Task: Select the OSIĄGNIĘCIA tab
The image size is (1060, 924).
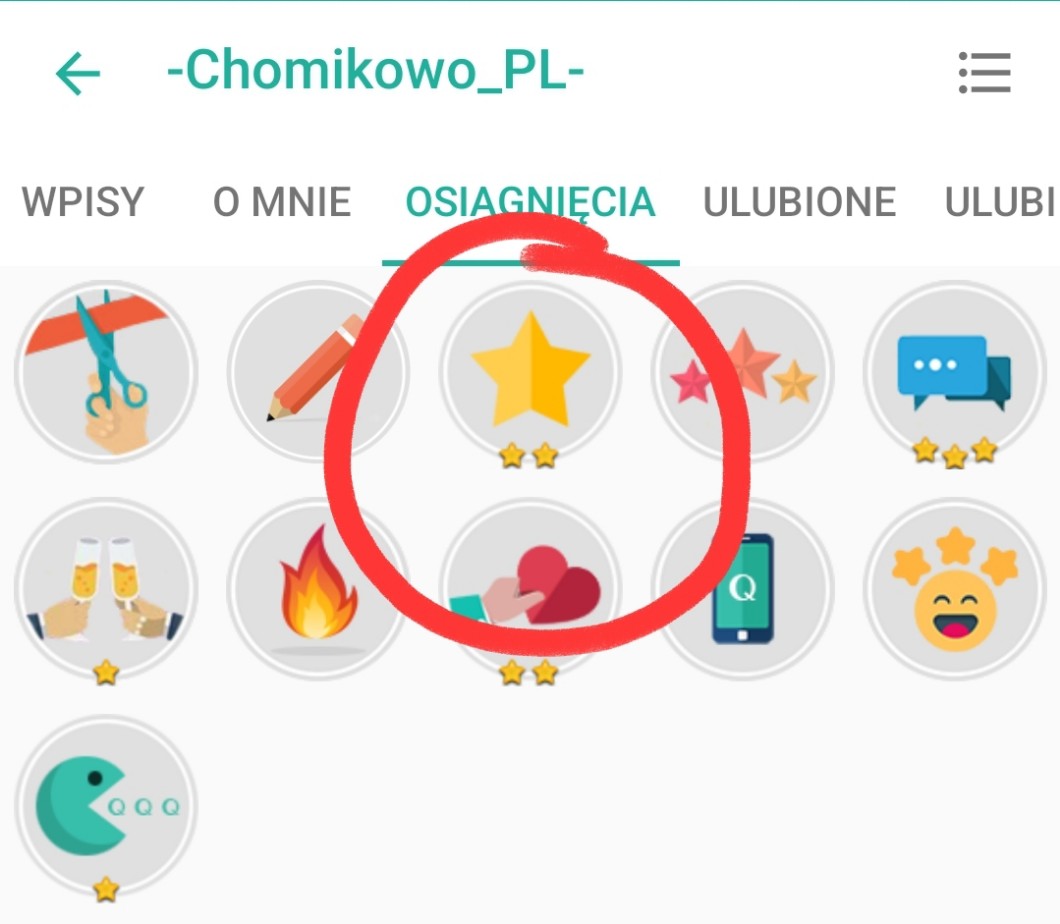Action: tap(531, 203)
